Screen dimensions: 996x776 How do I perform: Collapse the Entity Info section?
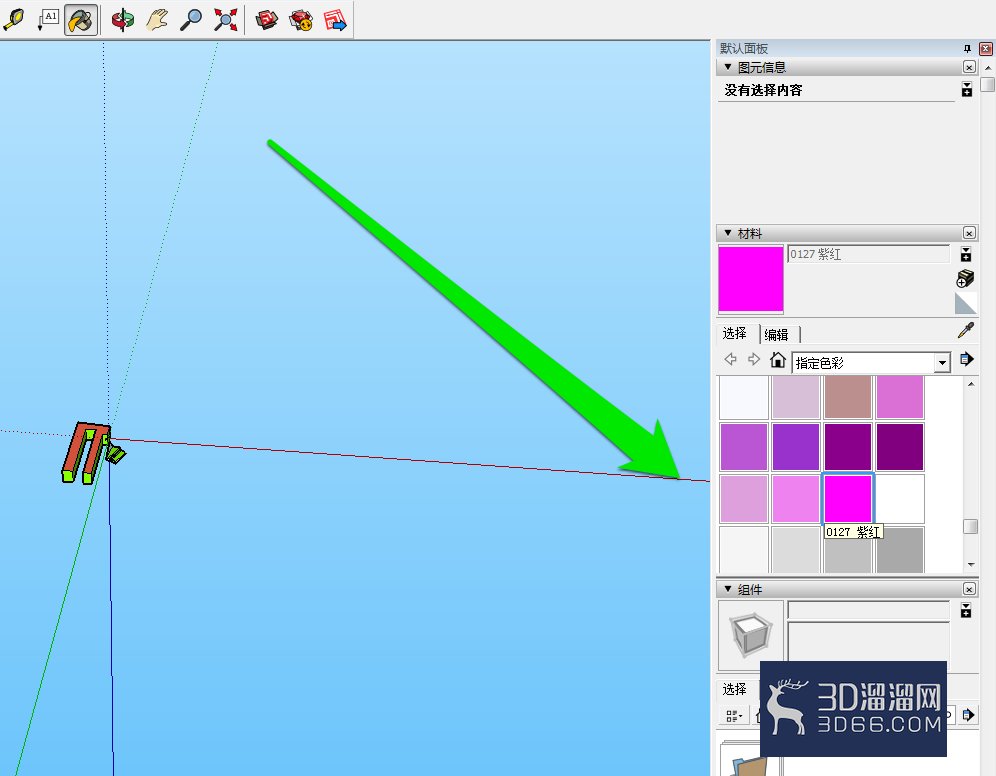click(x=728, y=67)
